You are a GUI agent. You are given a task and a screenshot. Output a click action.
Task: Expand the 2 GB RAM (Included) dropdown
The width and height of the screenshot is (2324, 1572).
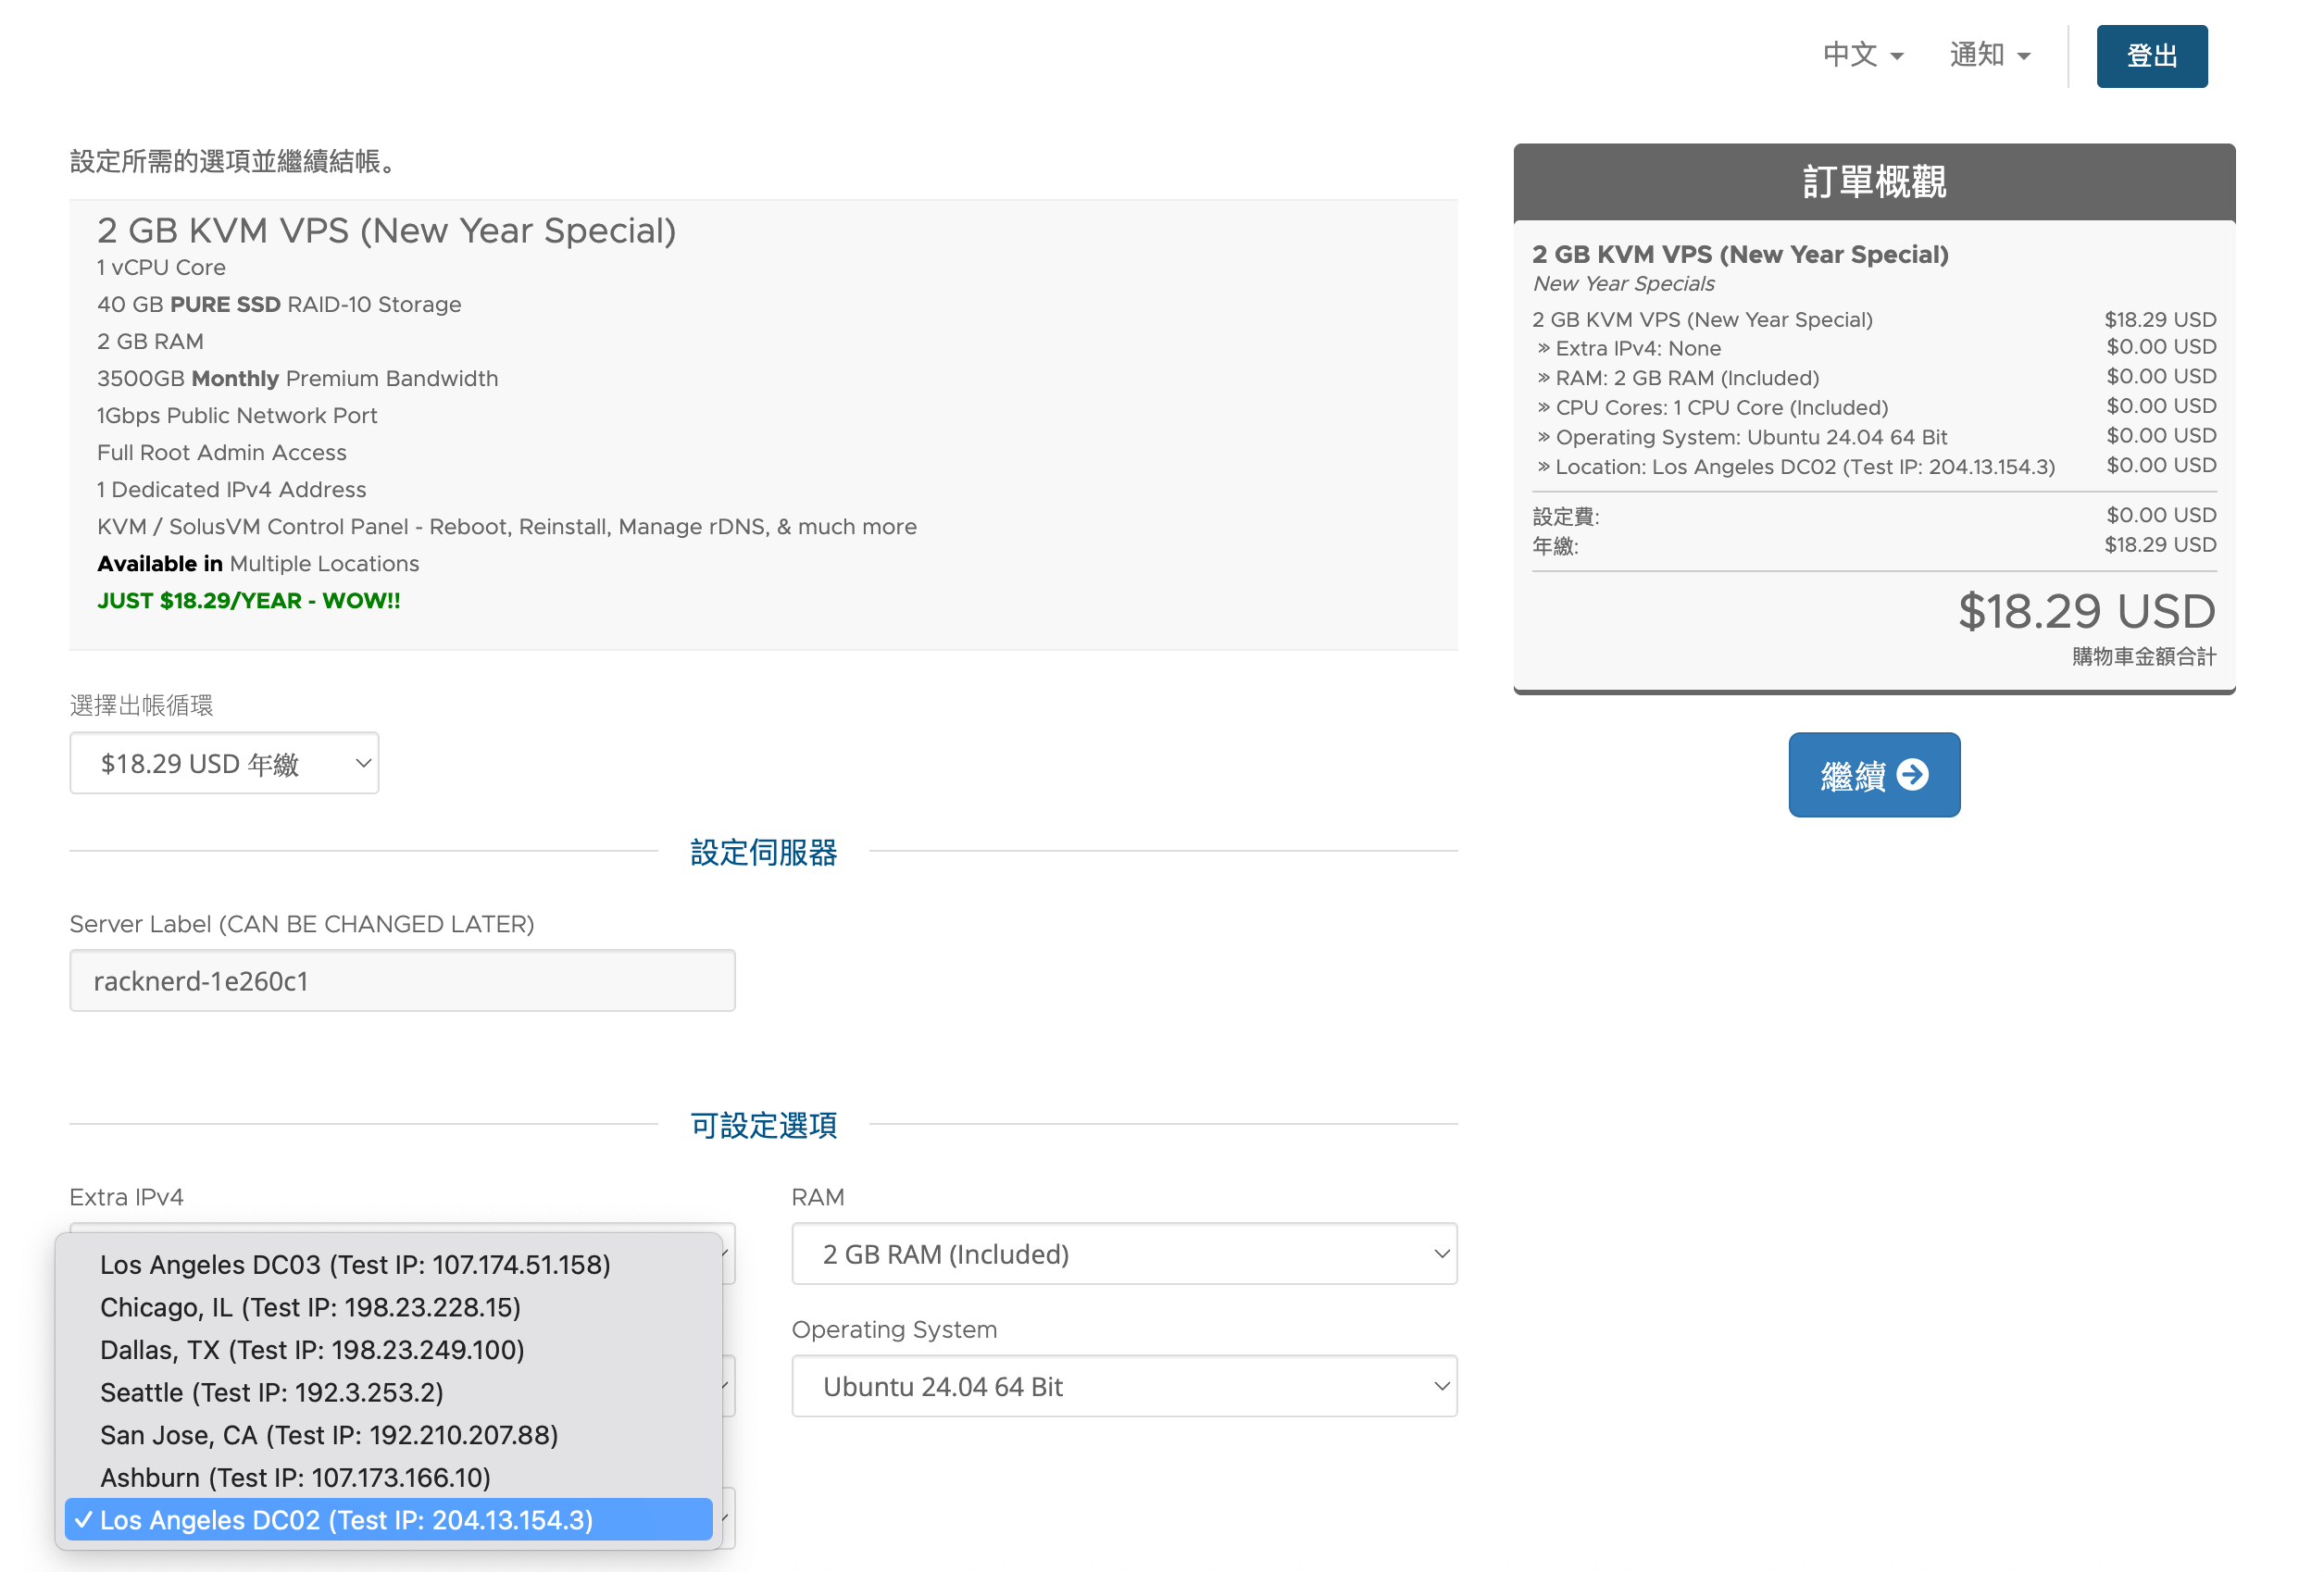pyautogui.click(x=1123, y=1253)
